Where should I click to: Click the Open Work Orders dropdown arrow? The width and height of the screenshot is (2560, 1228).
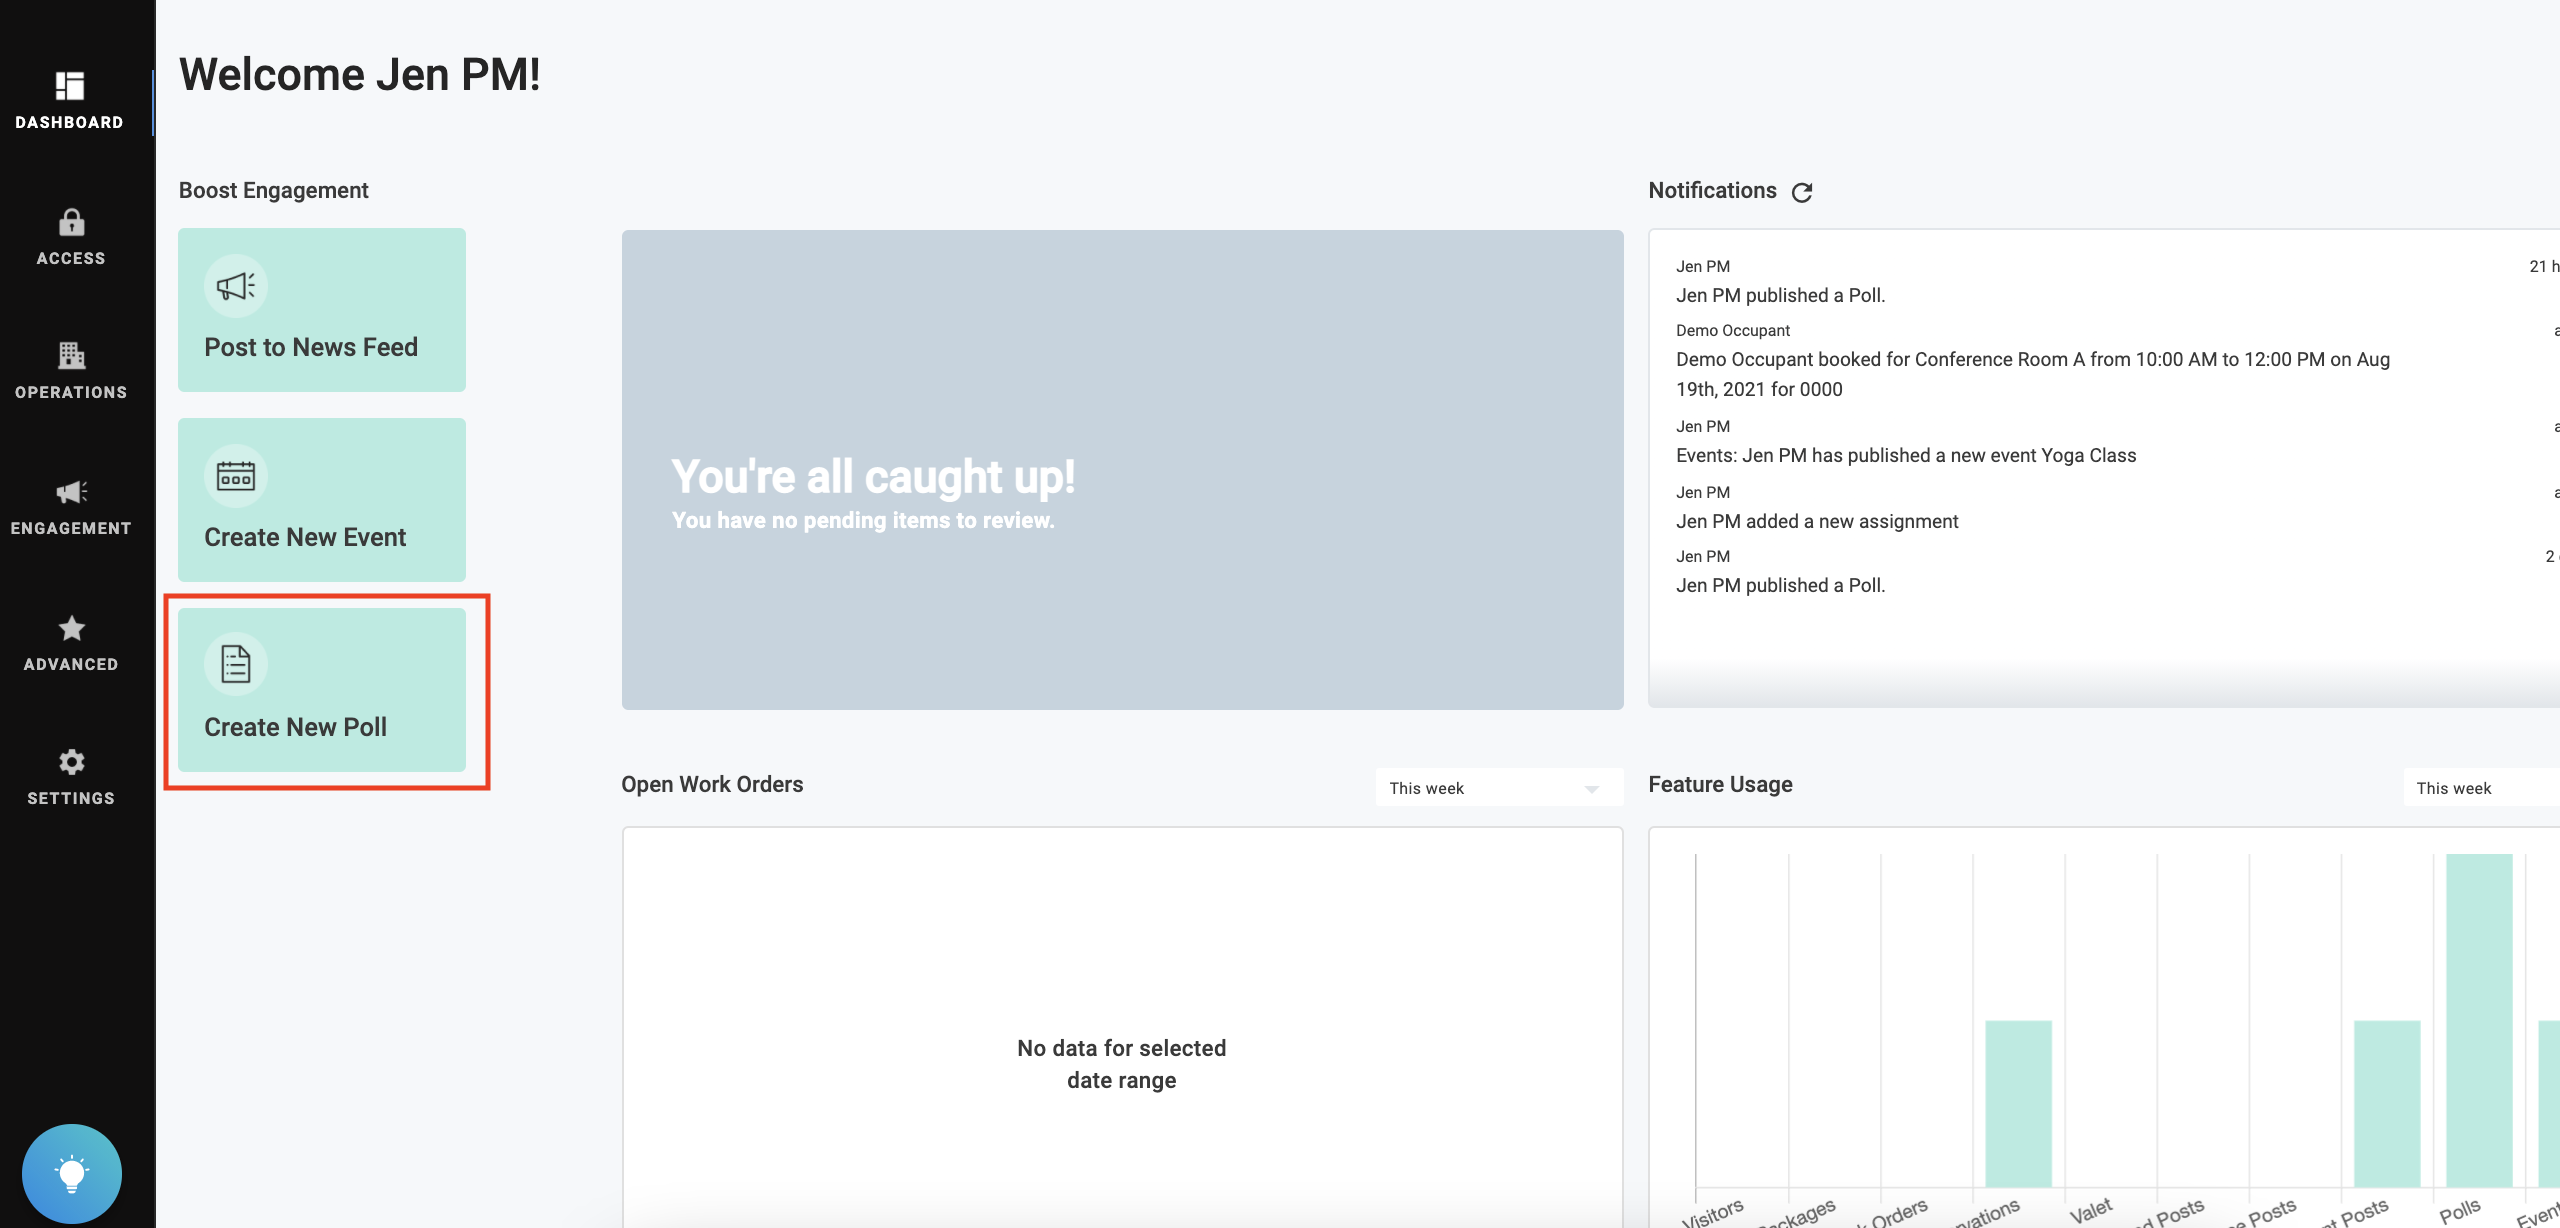[x=1592, y=789]
